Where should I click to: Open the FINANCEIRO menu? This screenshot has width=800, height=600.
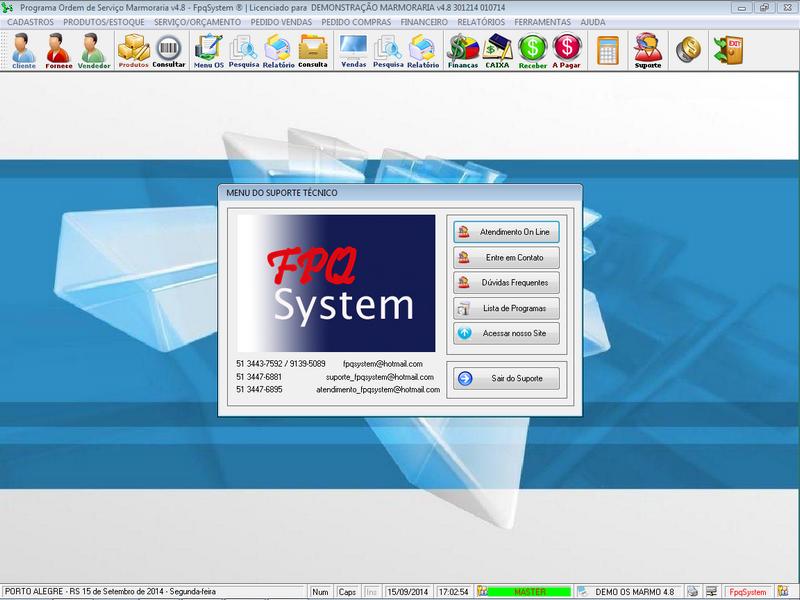point(422,21)
